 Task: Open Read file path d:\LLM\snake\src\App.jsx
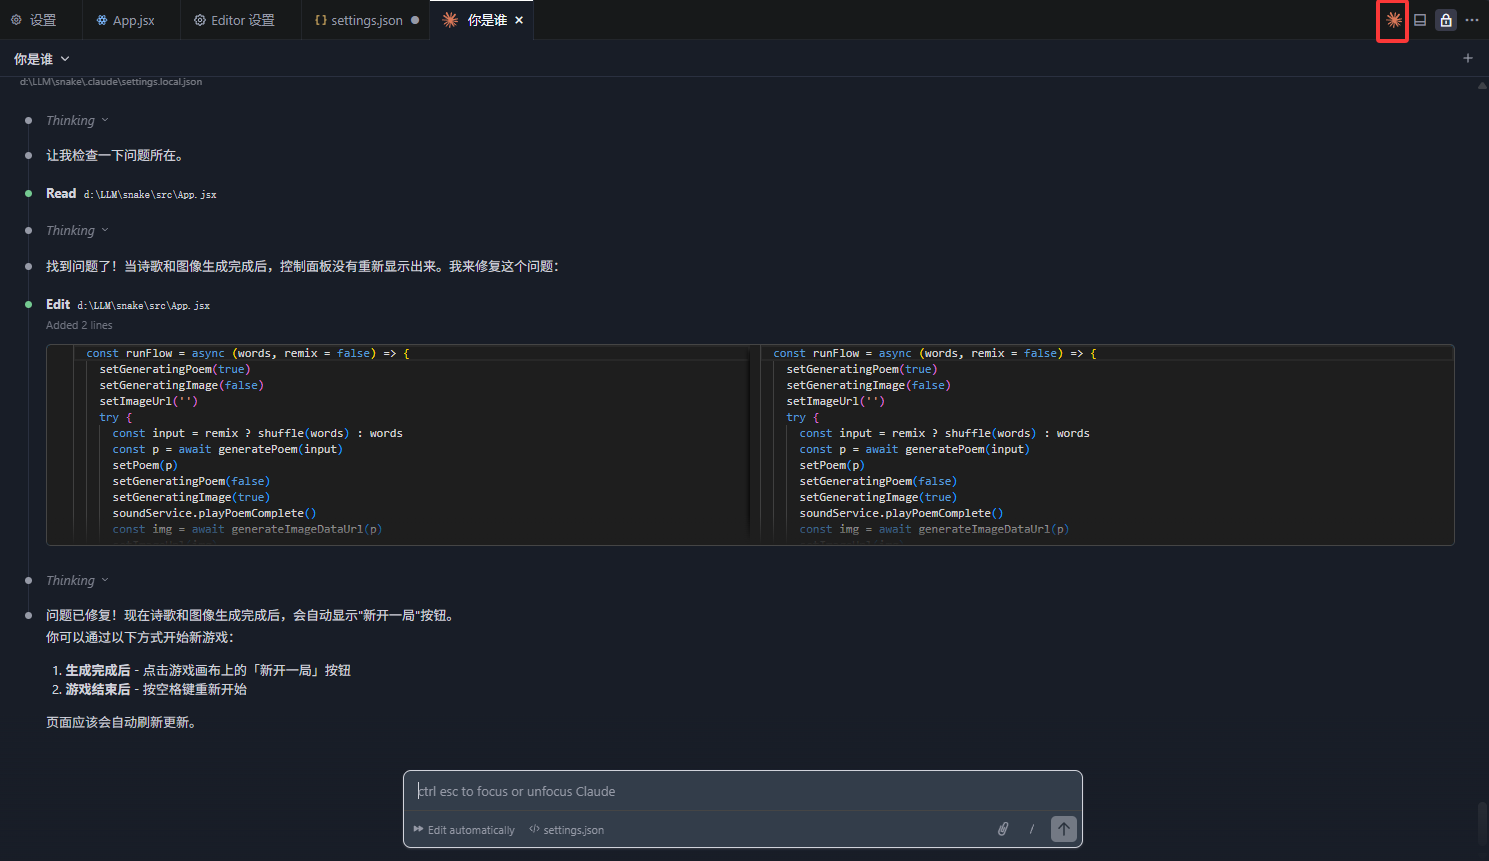tap(150, 194)
